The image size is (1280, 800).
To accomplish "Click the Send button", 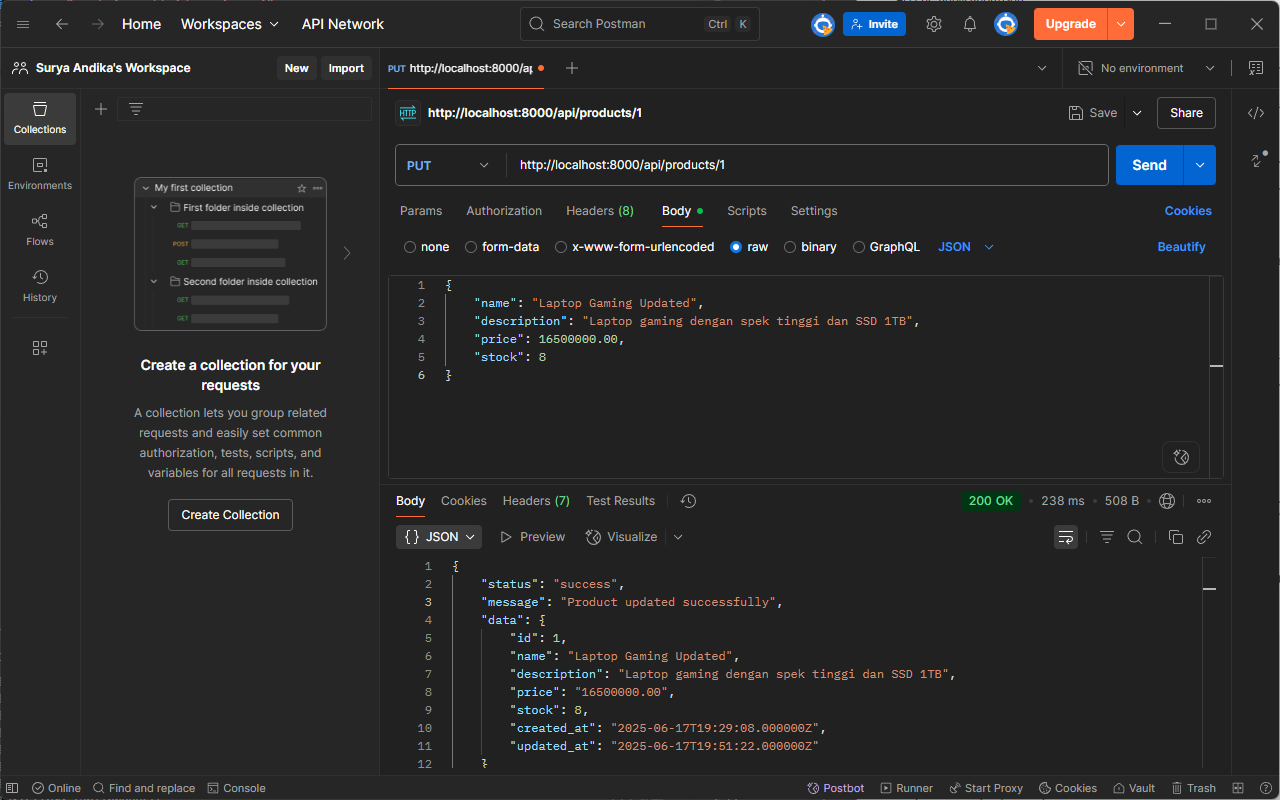I will click(x=1149, y=165).
